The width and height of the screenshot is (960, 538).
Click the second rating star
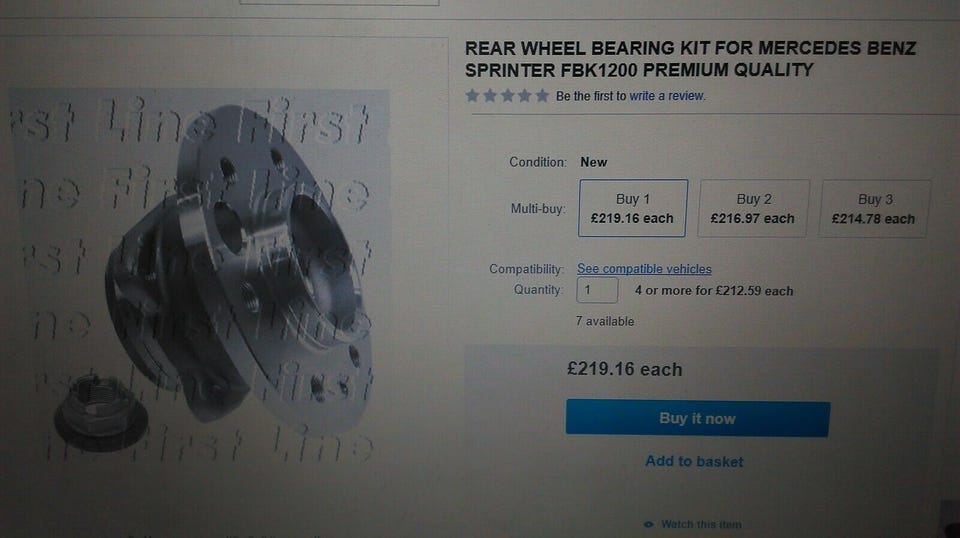pos(490,95)
